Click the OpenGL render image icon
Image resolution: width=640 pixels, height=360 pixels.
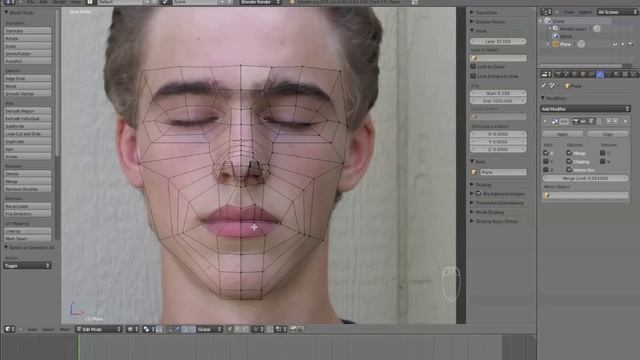coord(293,329)
